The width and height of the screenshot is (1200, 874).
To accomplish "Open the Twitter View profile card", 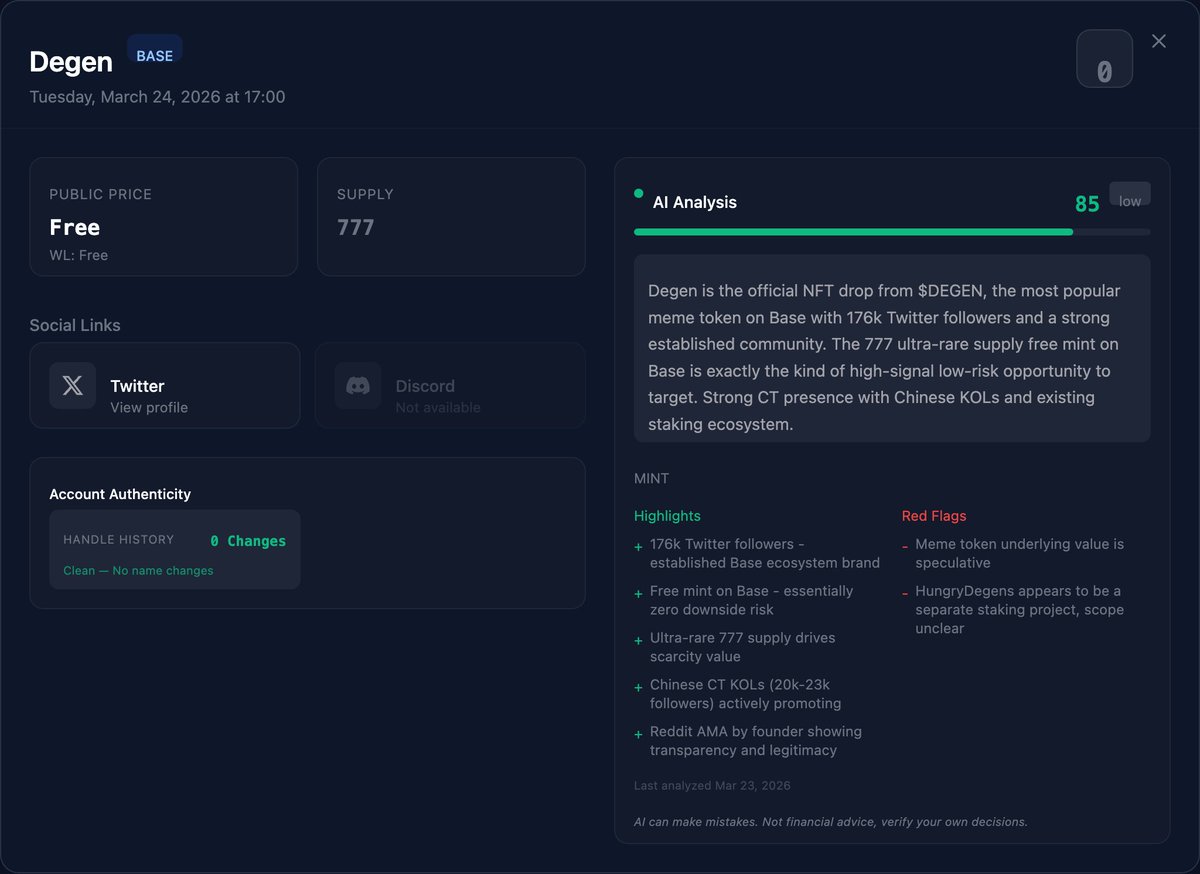I will tap(165, 386).
